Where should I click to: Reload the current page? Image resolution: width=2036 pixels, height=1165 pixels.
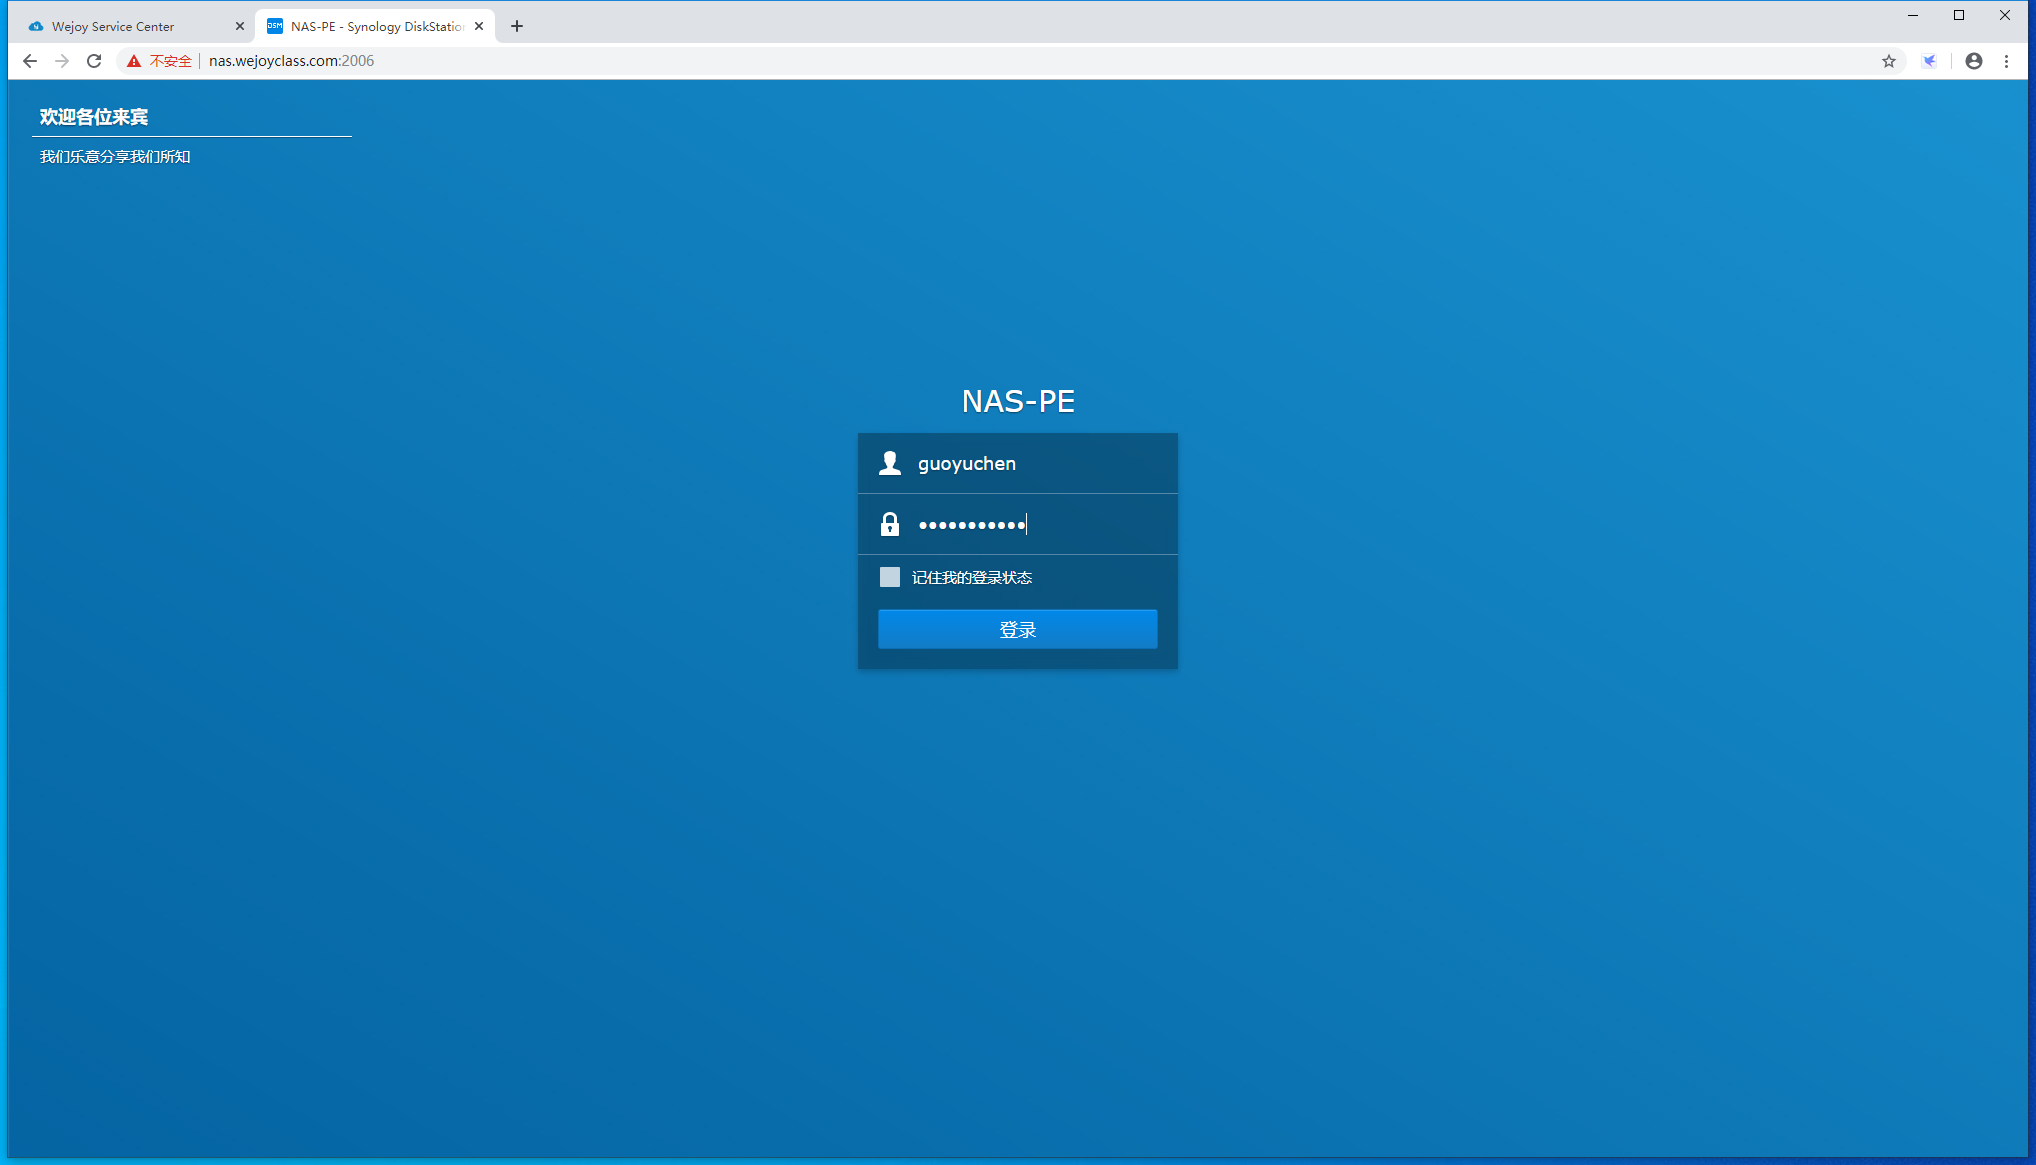(94, 61)
